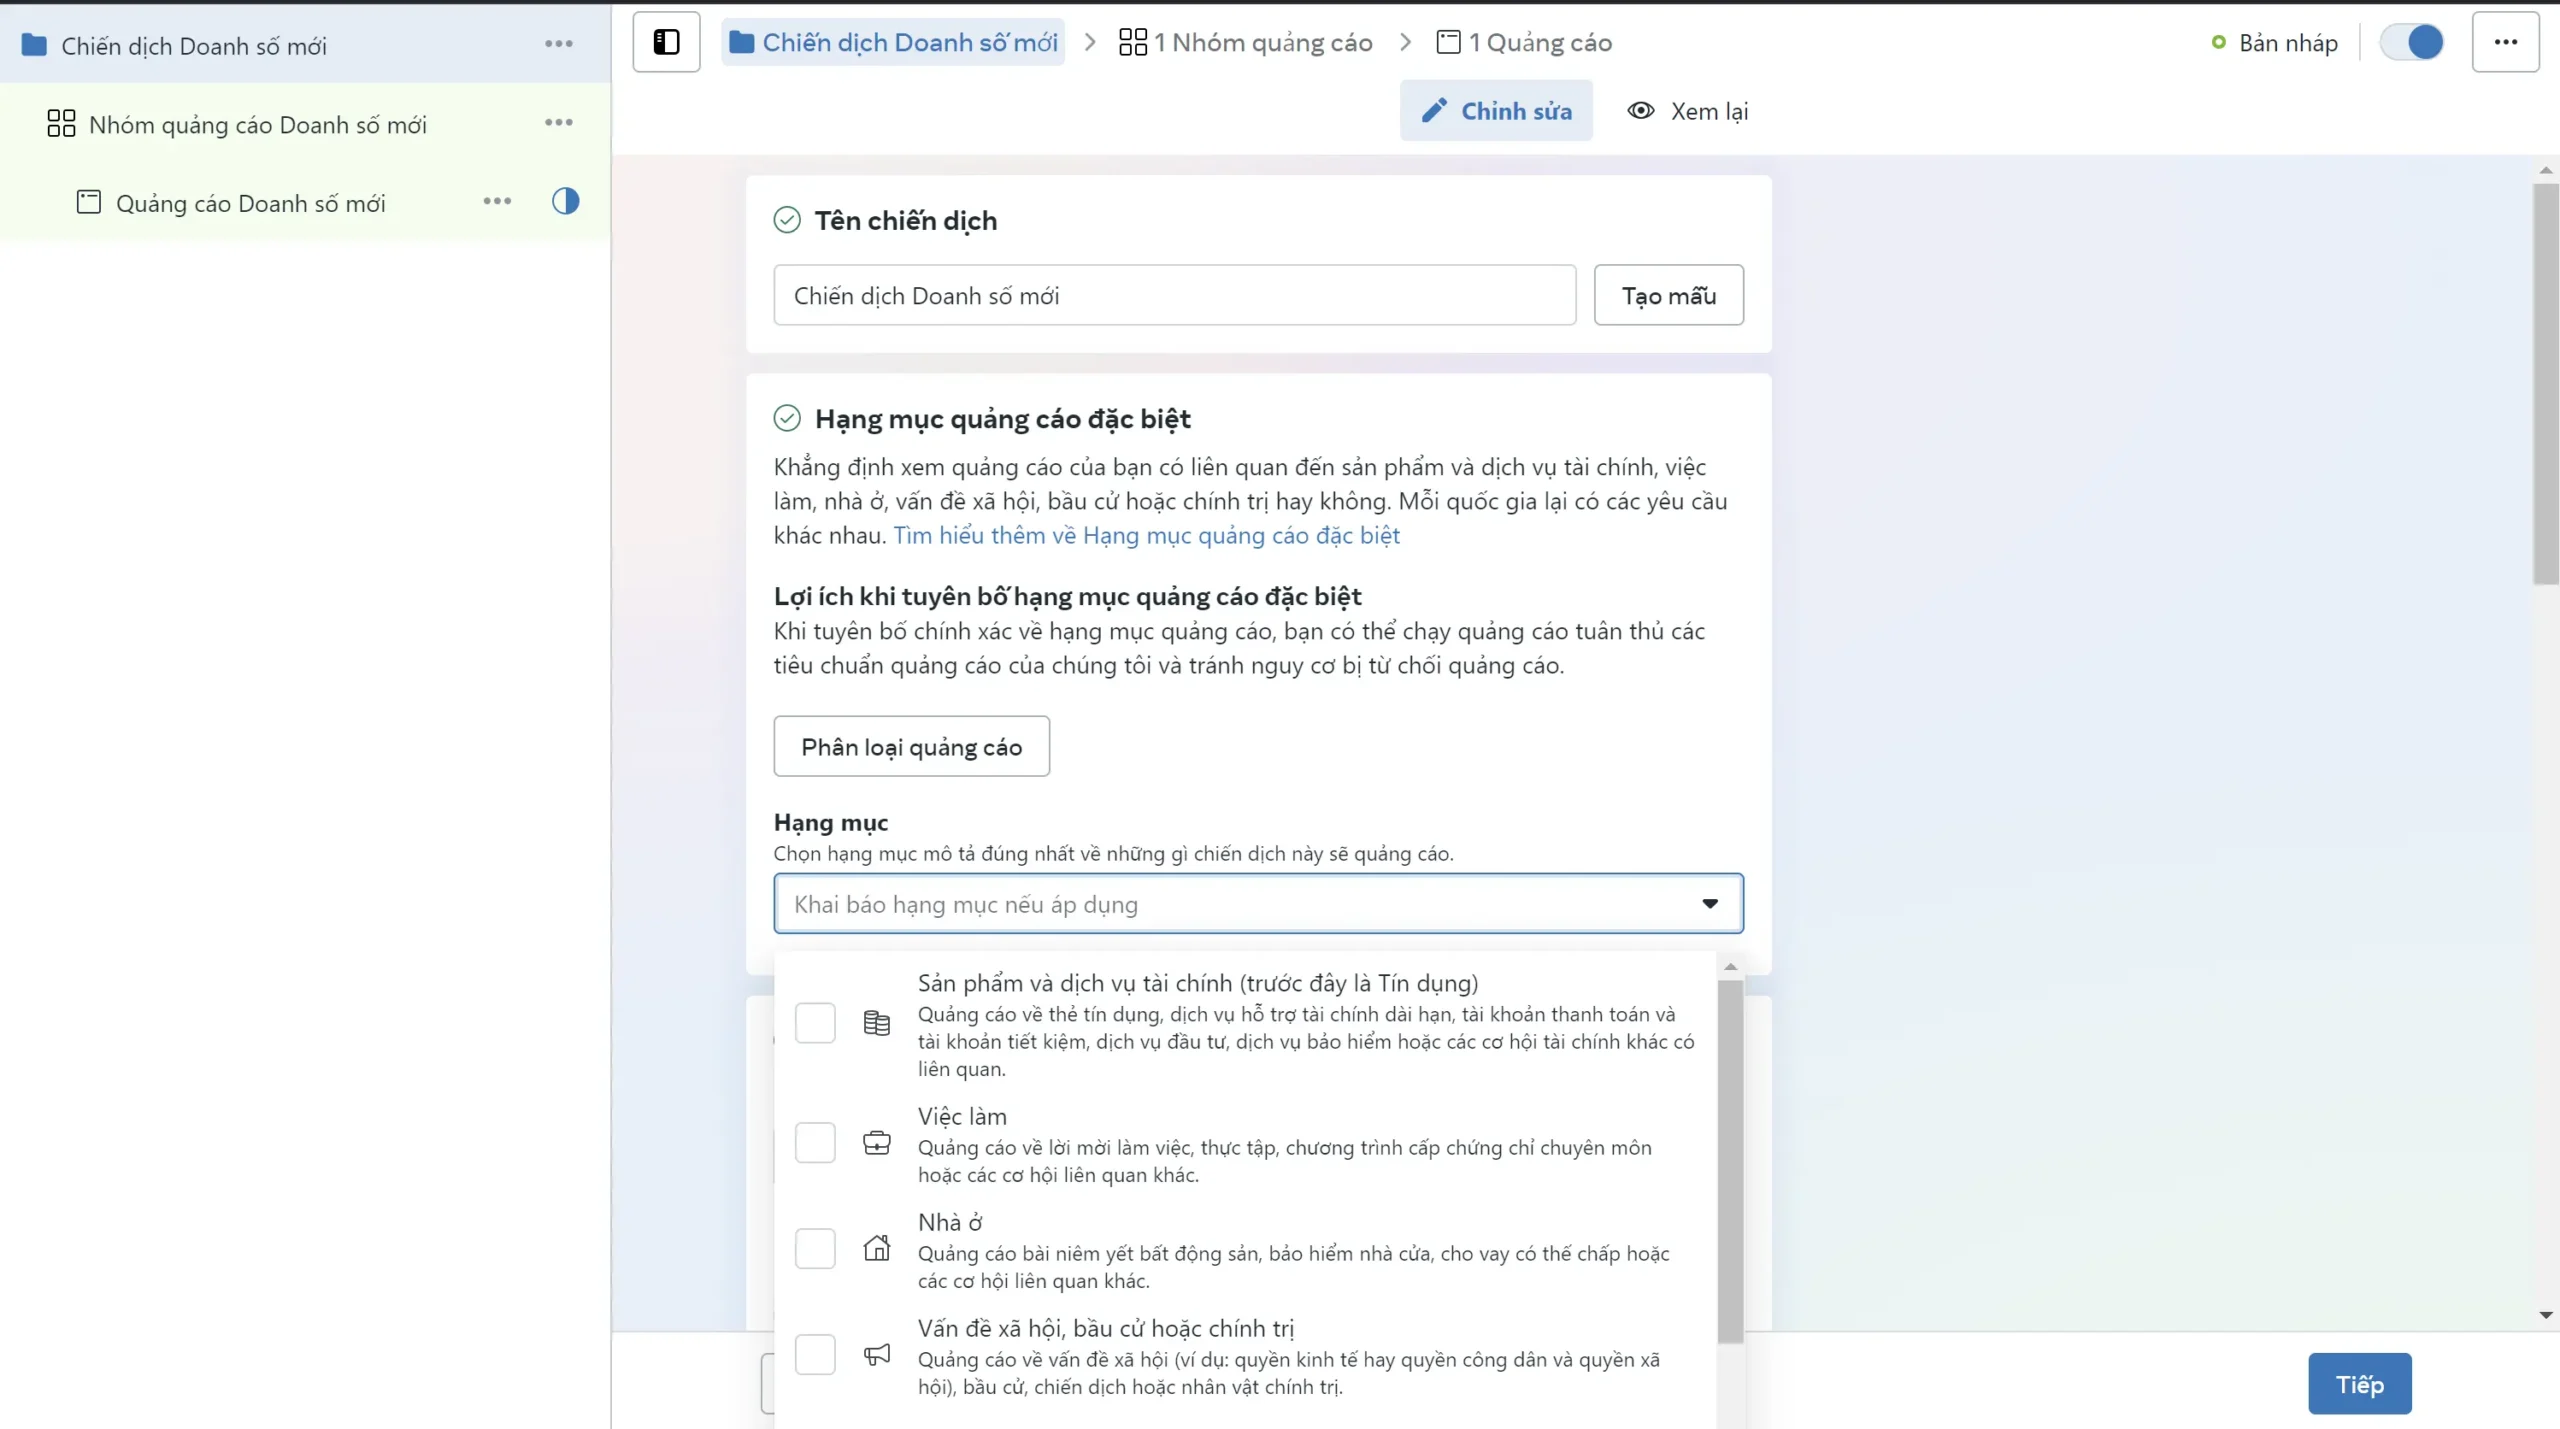Click the green Bản nháp status dot
This screenshot has height=1429, width=2560.
tap(2219, 42)
